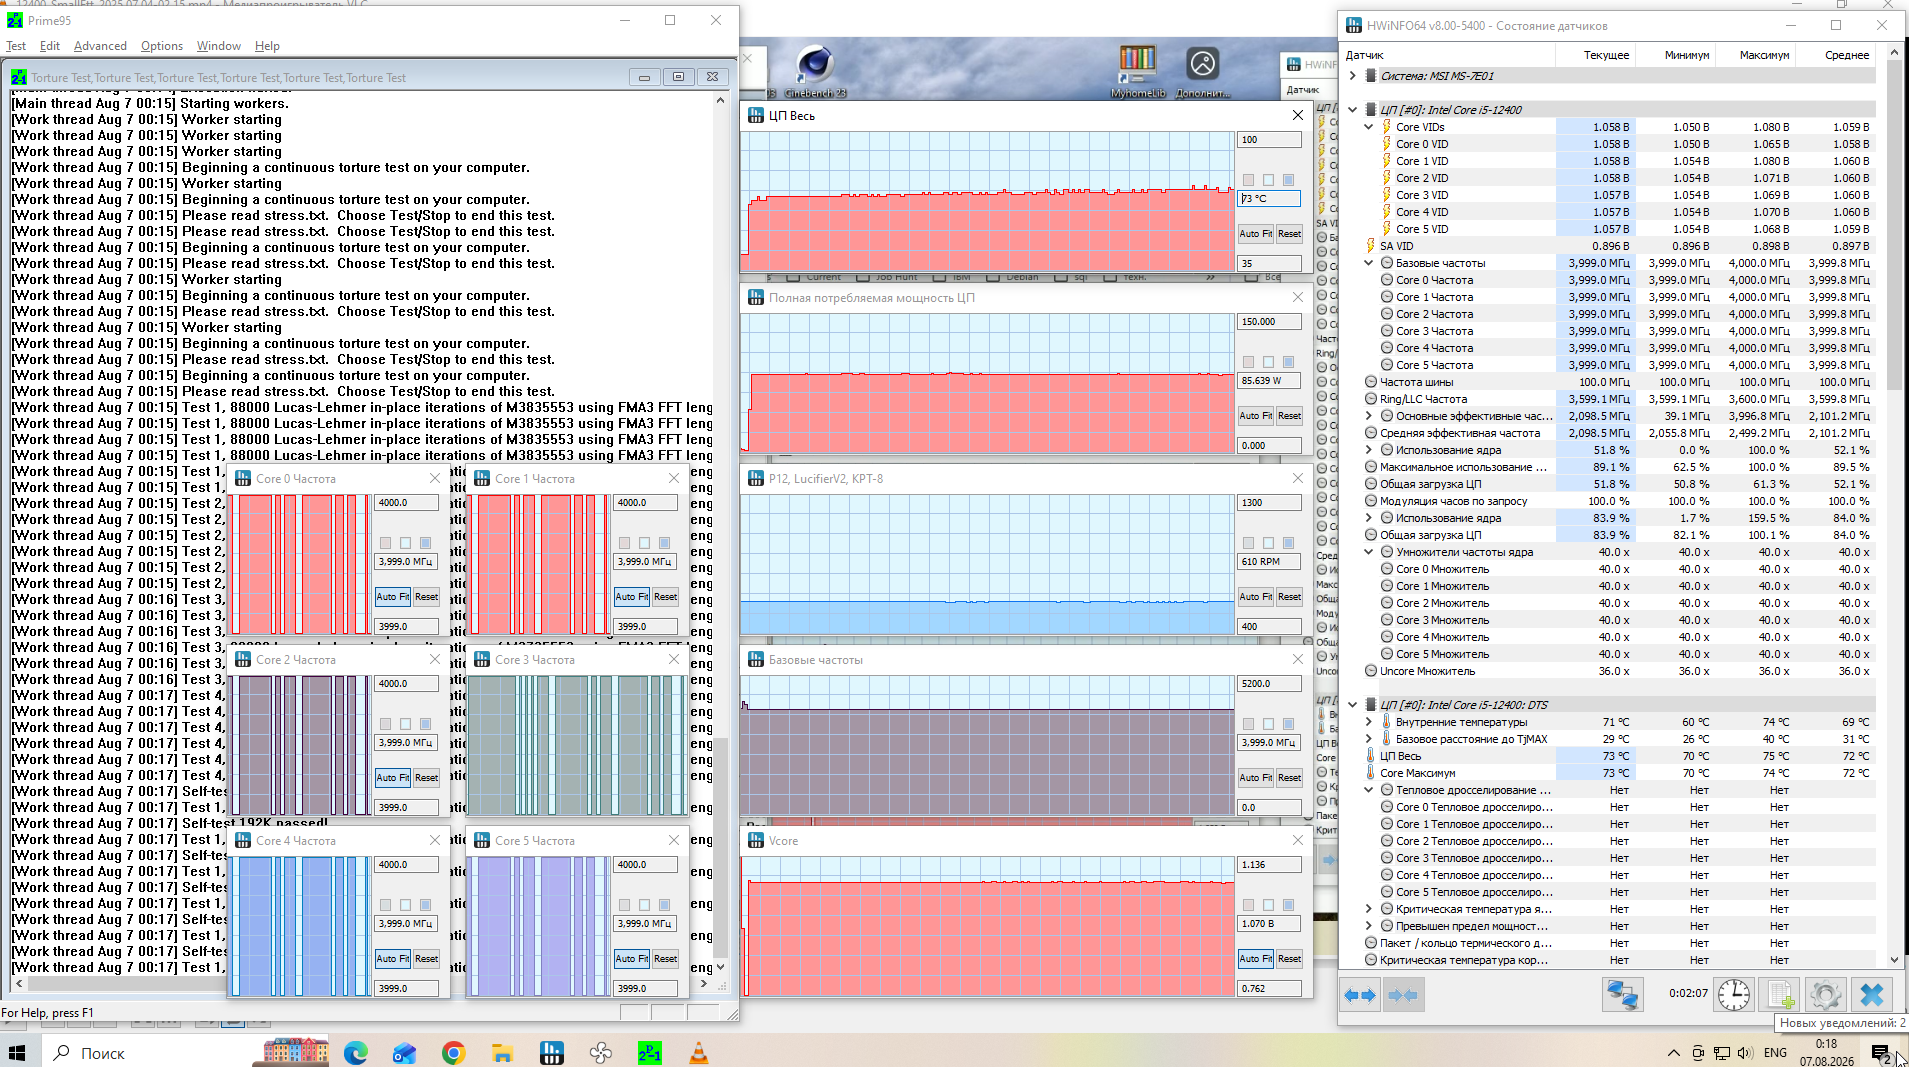Click Auto Fit in ЦП Весь graph

pyautogui.click(x=1256, y=234)
